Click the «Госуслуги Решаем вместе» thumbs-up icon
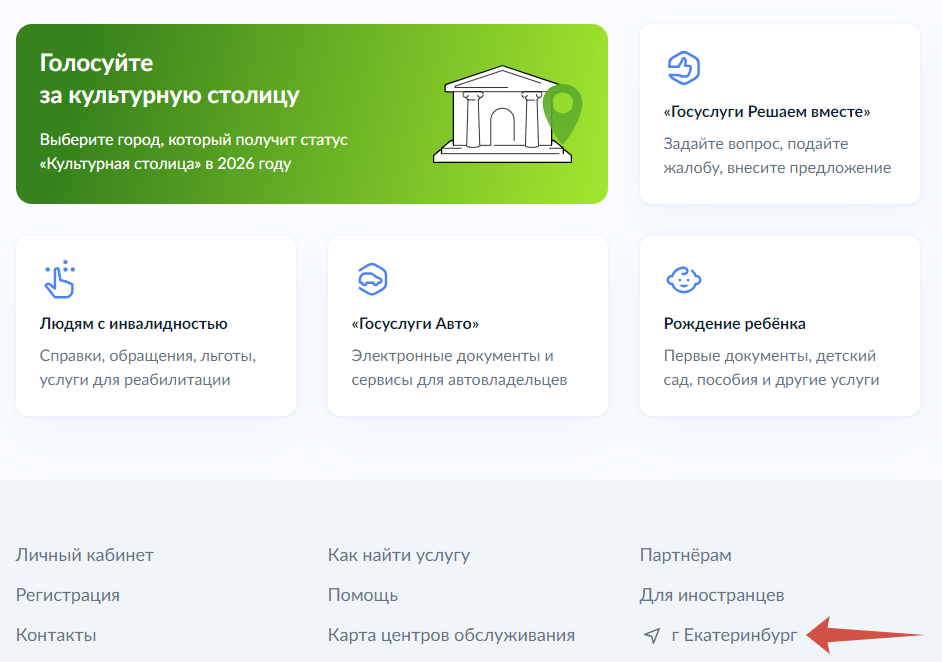The width and height of the screenshot is (942, 662). (x=682, y=68)
